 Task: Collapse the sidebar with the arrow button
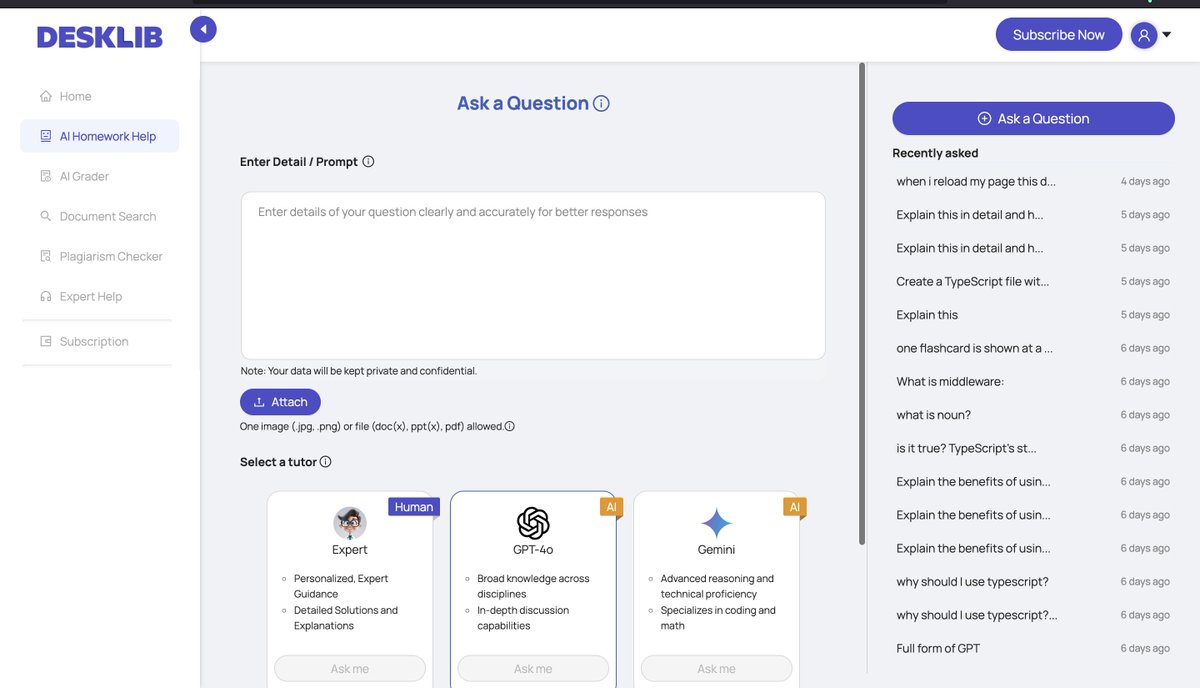(x=203, y=30)
